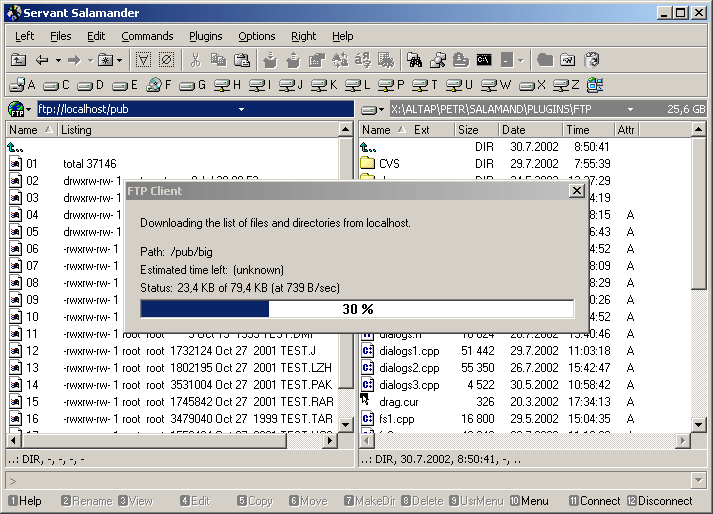The height and width of the screenshot is (514, 713).
Task: Open the hot paths folder icon
Action: [x=105, y=60]
